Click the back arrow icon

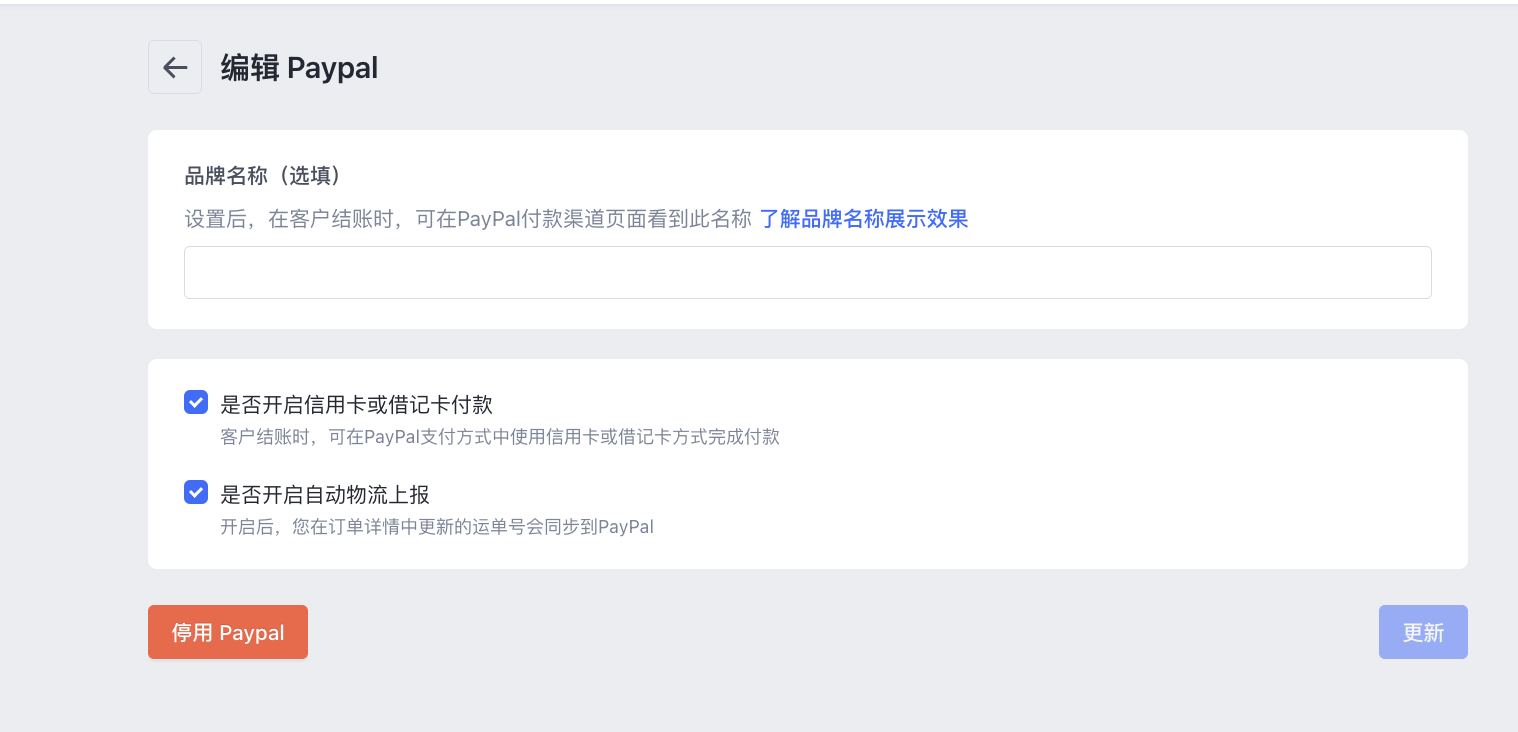tap(175, 67)
